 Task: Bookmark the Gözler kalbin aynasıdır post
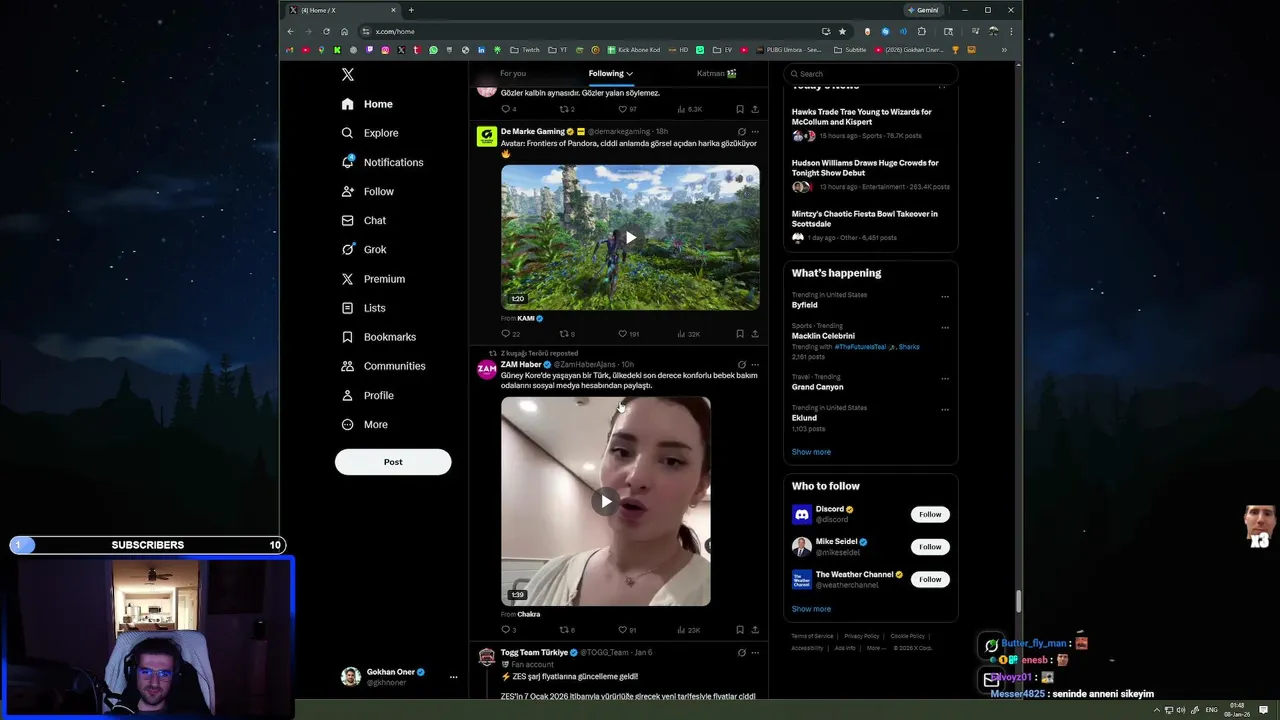point(740,109)
